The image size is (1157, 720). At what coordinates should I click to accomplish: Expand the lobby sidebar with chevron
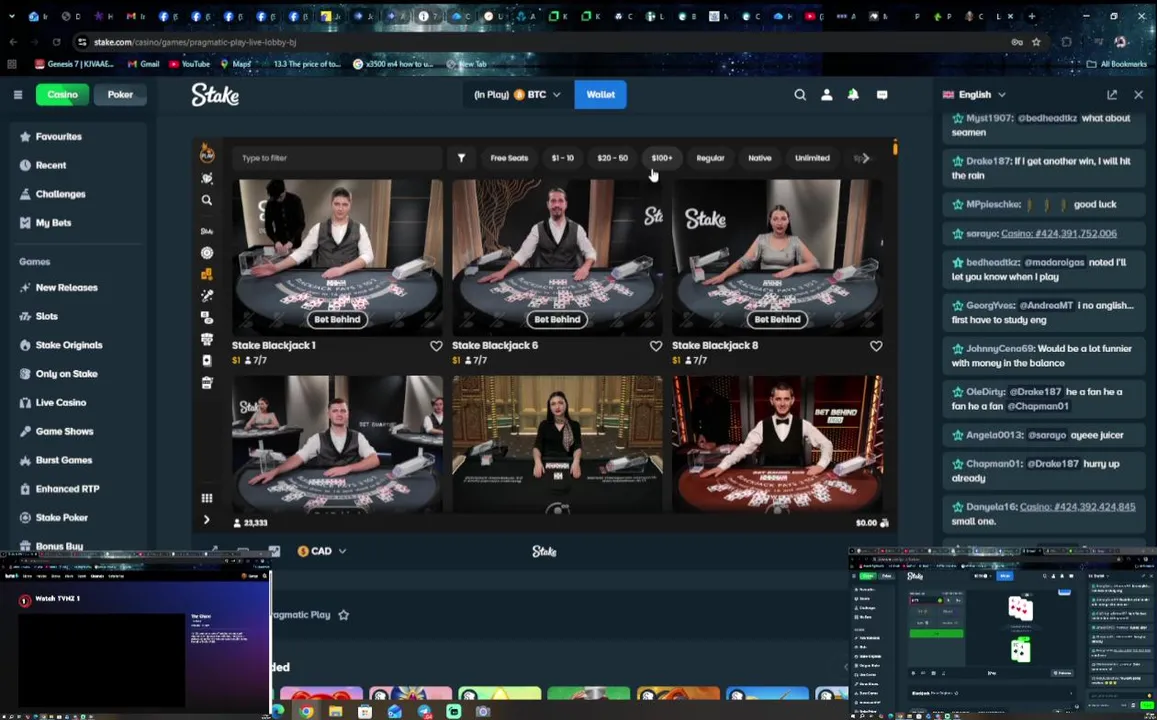pos(207,519)
